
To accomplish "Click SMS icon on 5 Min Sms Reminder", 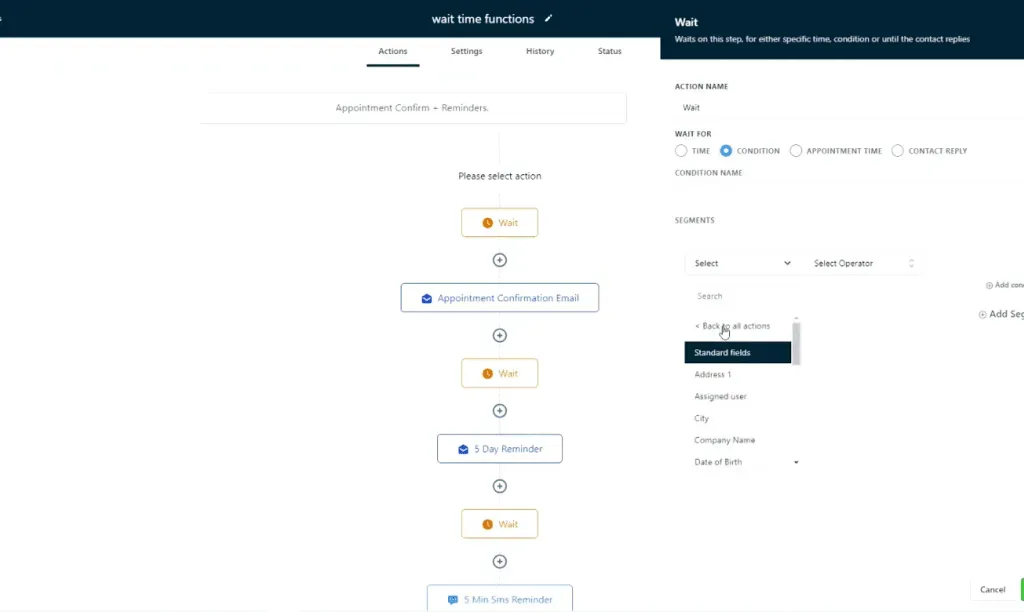I will [453, 600].
